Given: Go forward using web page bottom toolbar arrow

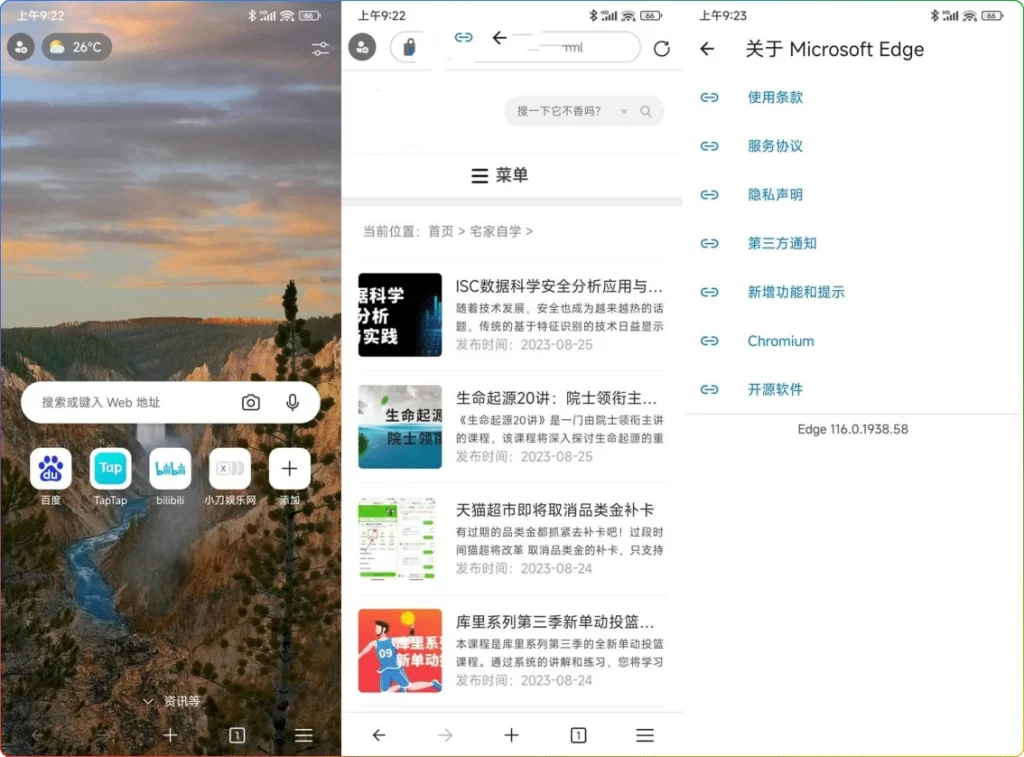Looking at the screenshot, I should point(445,735).
